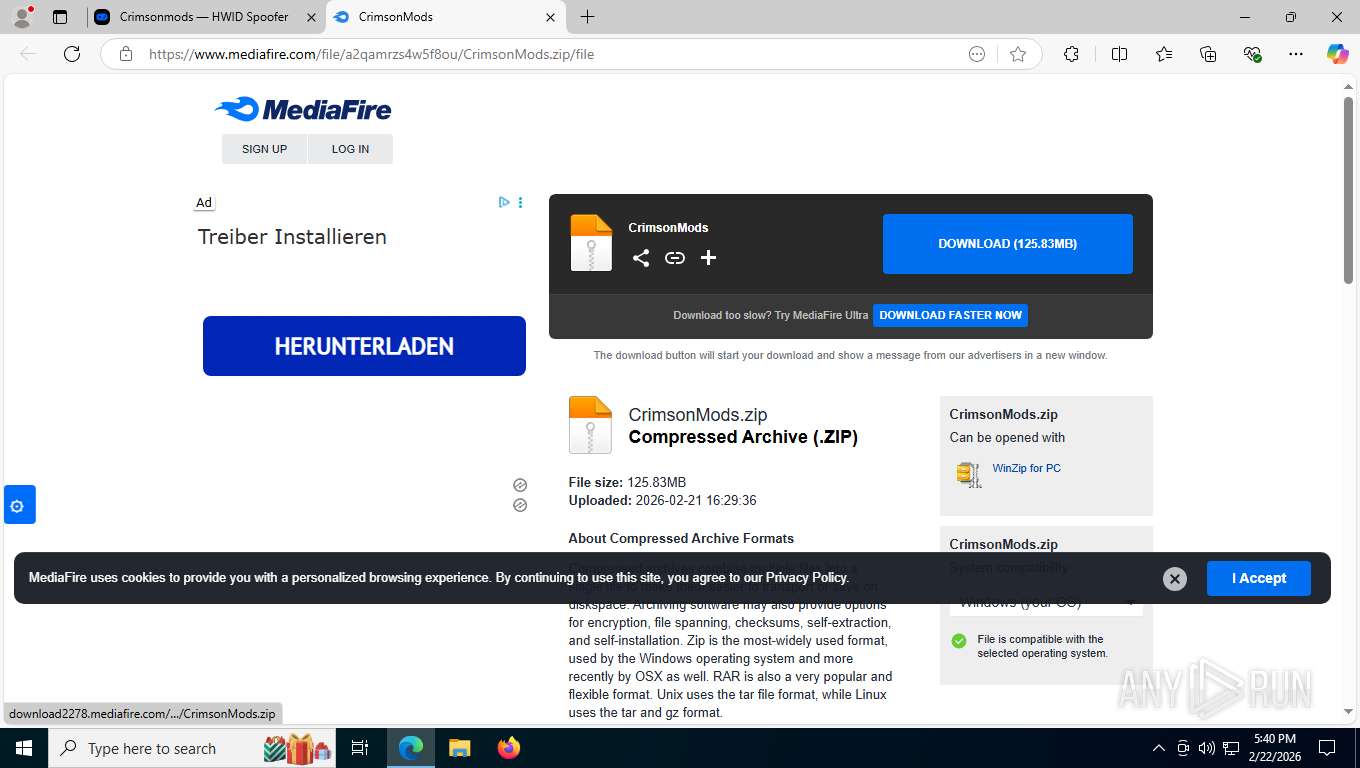Share the CrimsonMods file
The image size is (1360, 768).
(641, 258)
